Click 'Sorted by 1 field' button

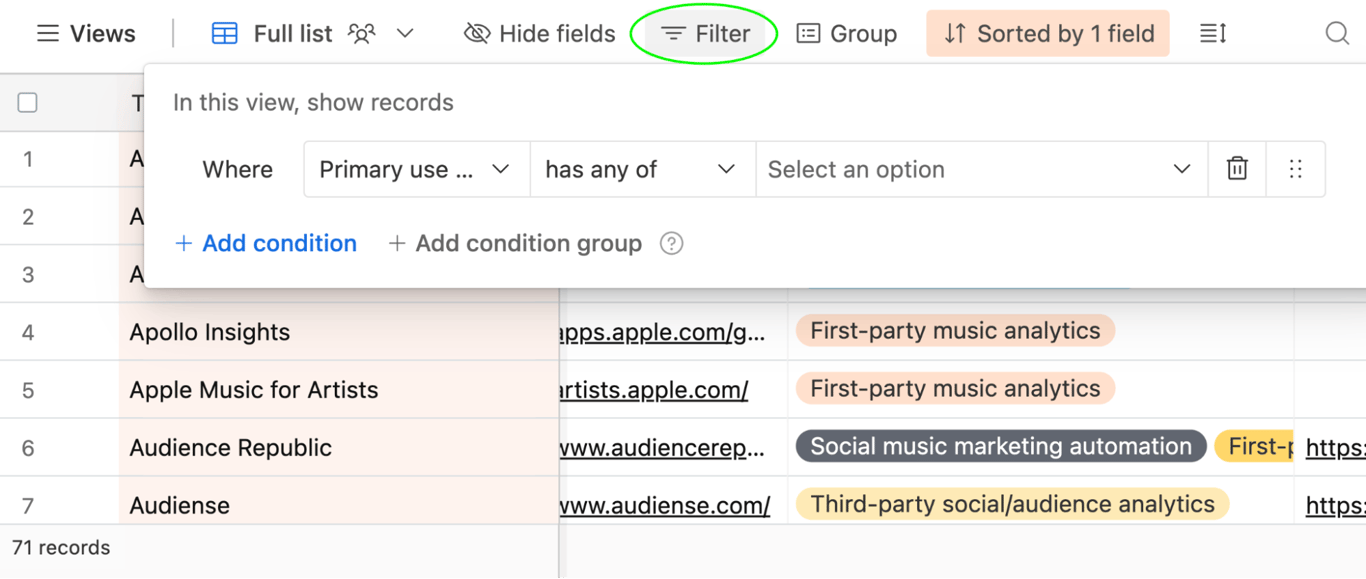(x=1048, y=34)
